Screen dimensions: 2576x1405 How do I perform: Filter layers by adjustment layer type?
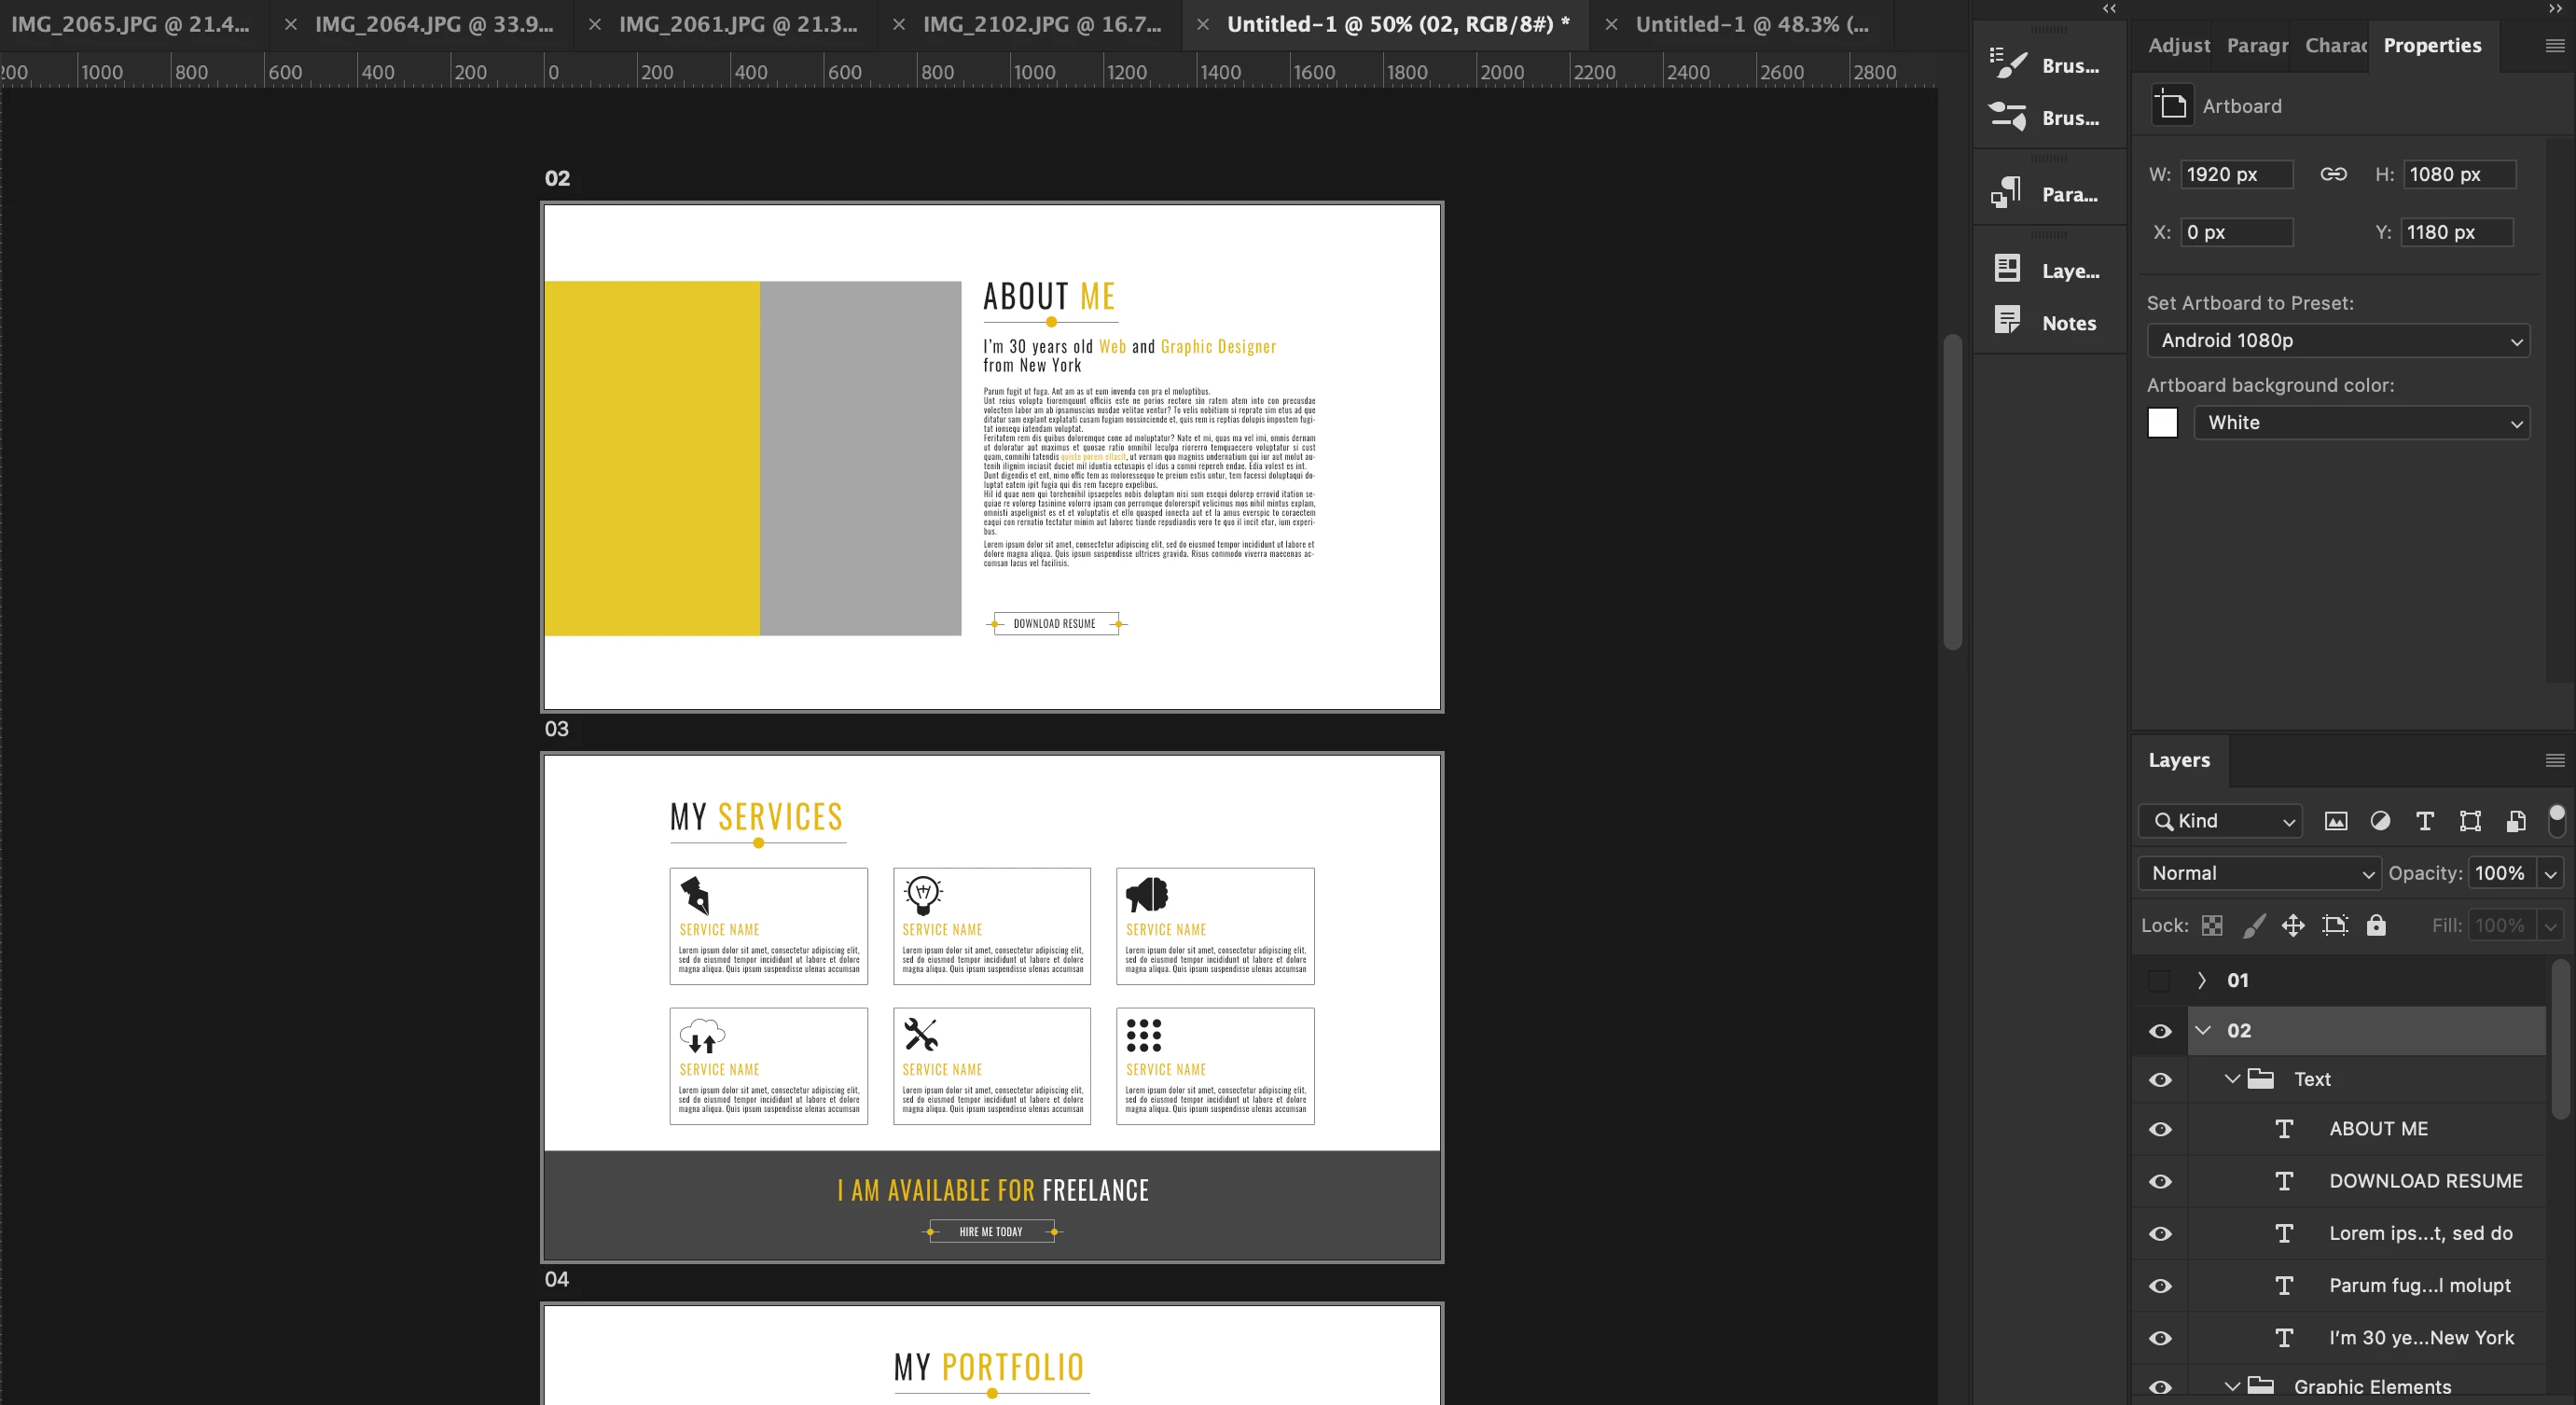click(2380, 821)
